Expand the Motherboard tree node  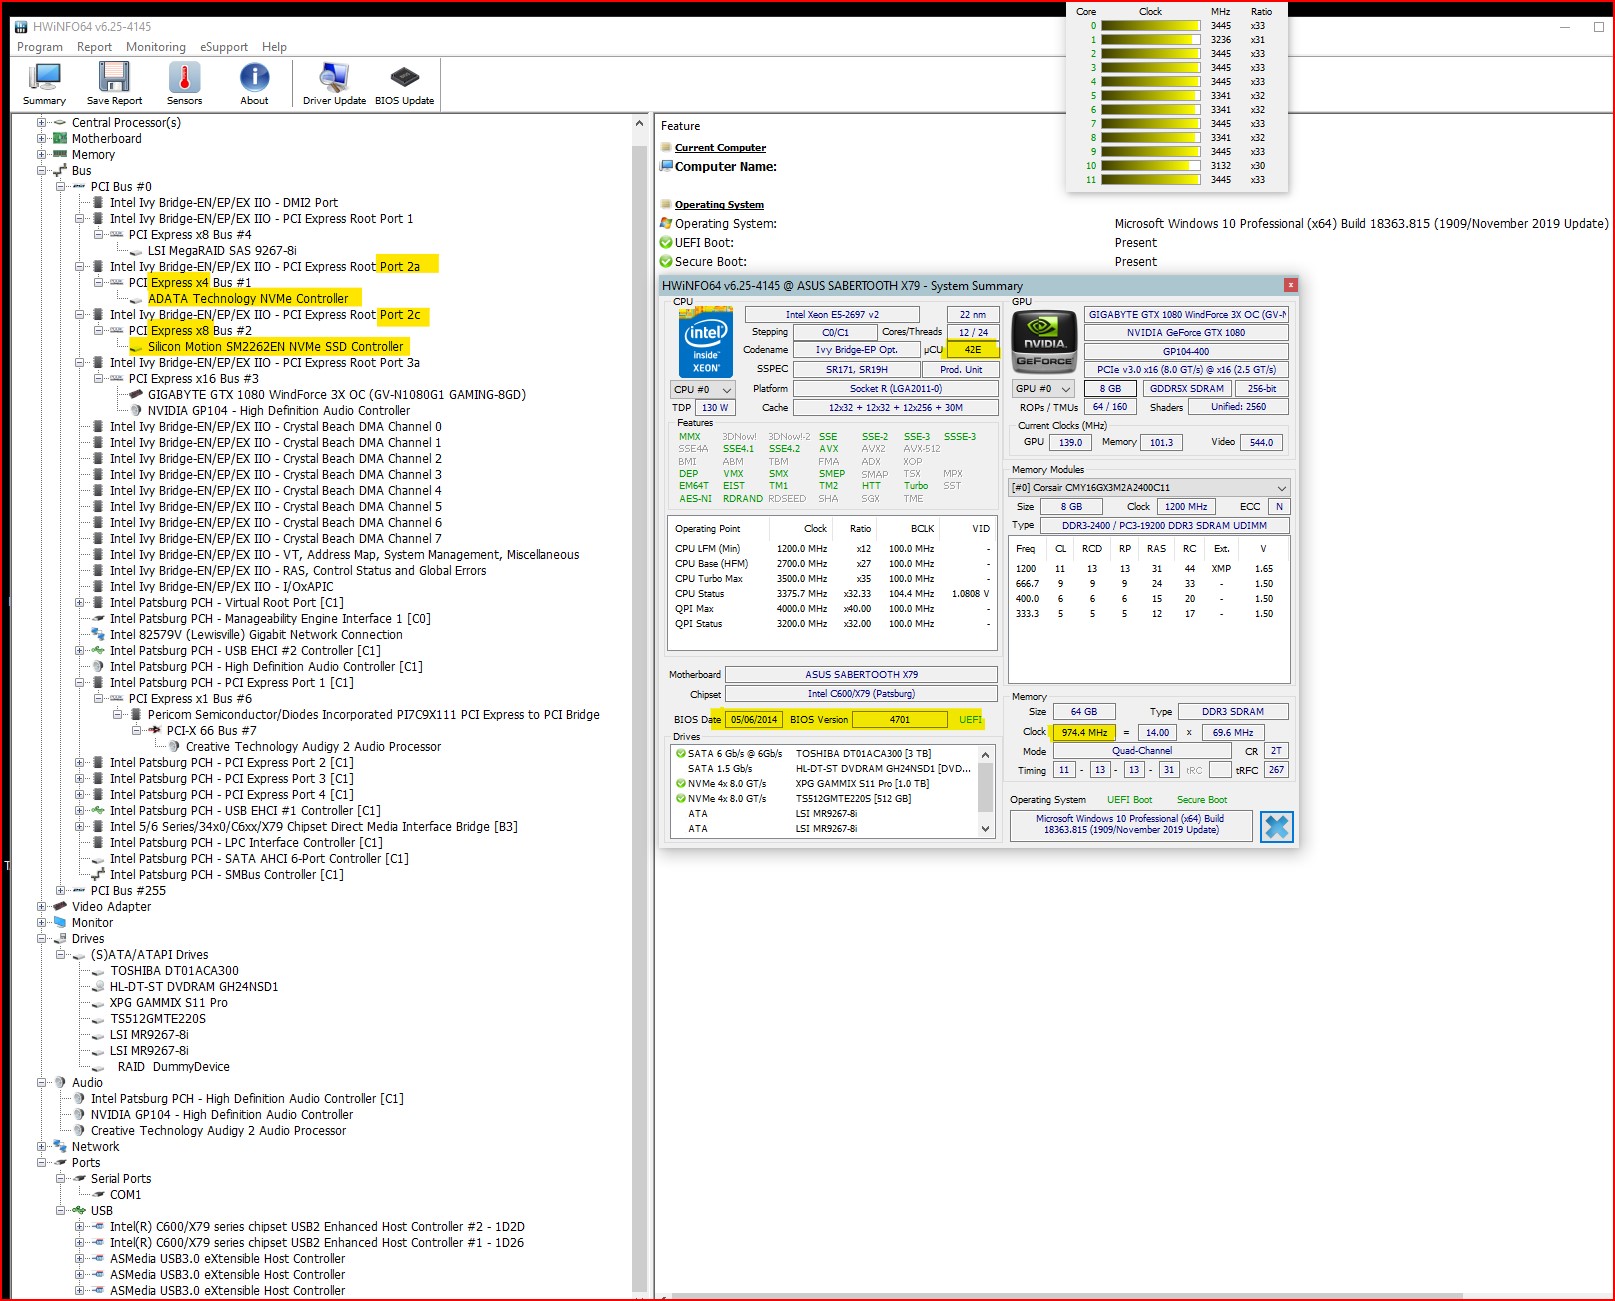pyautogui.click(x=42, y=139)
